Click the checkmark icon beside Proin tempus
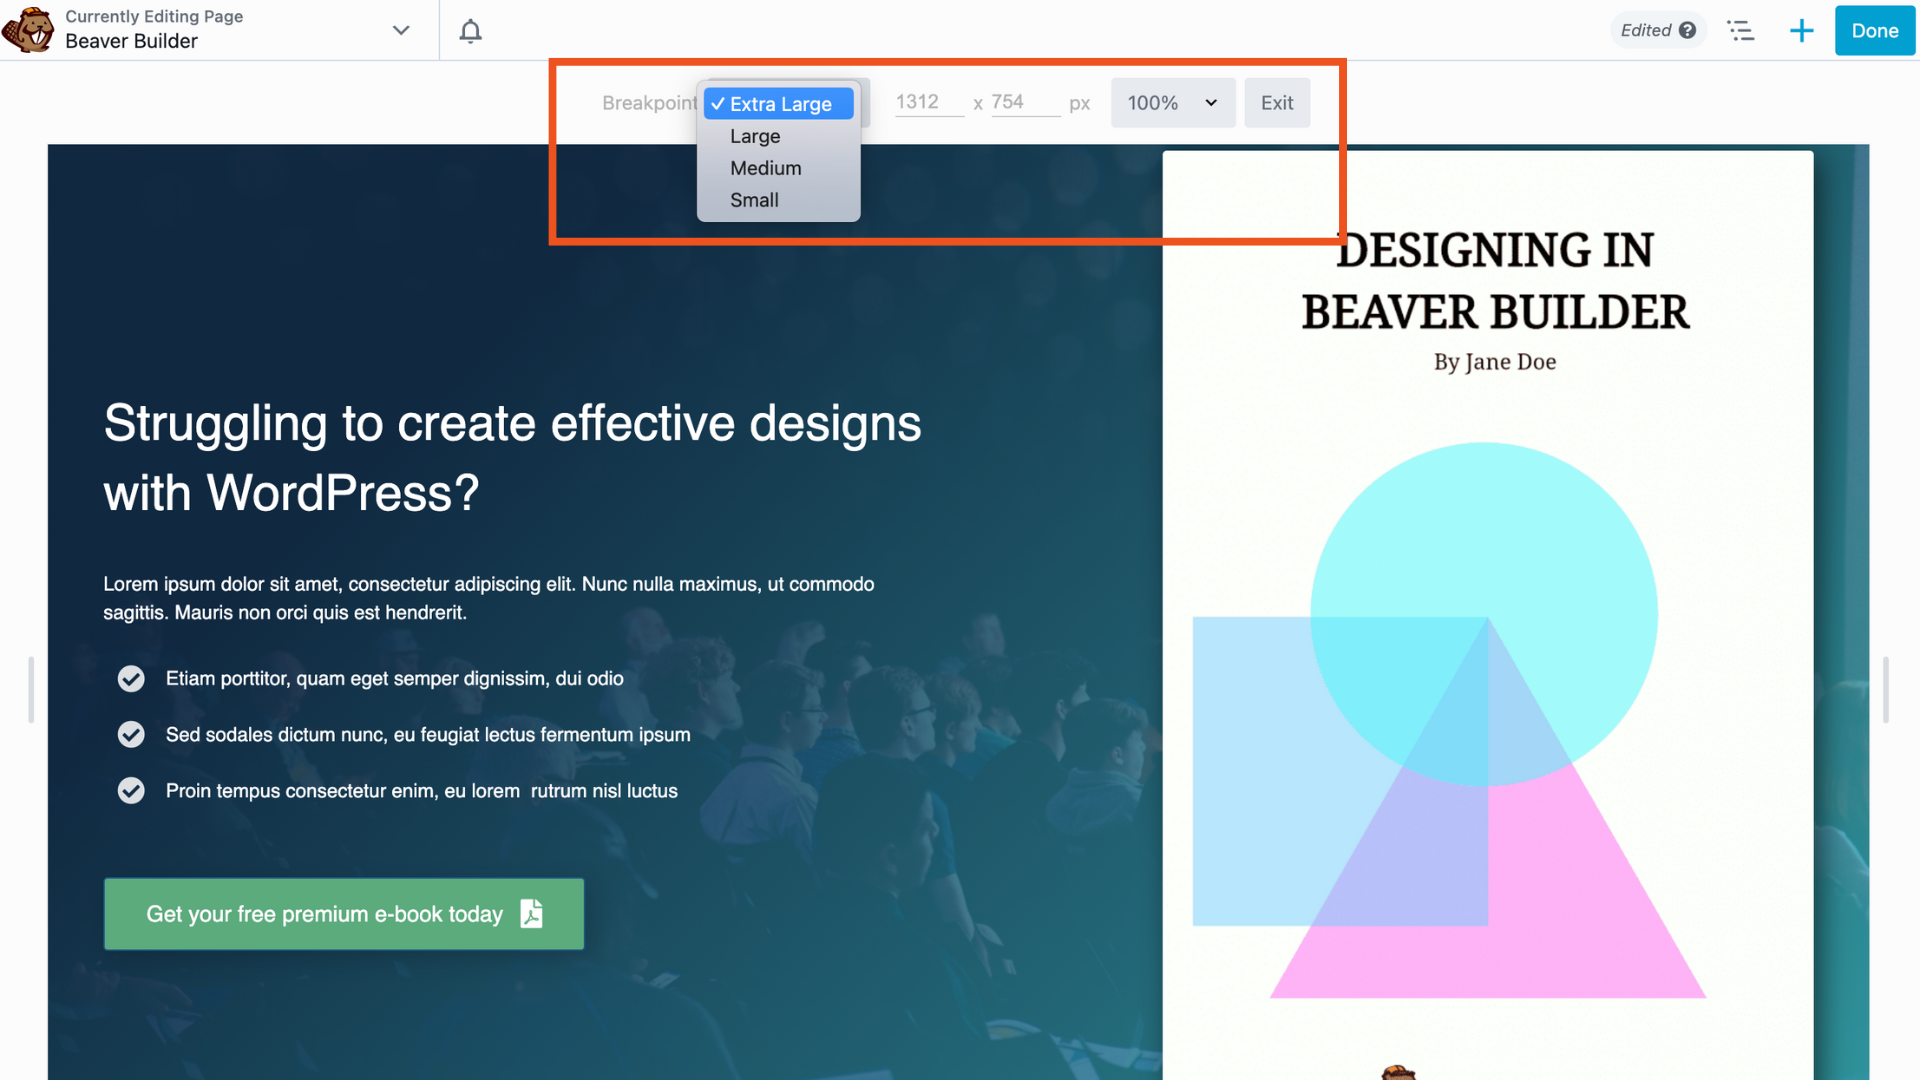 tap(131, 791)
